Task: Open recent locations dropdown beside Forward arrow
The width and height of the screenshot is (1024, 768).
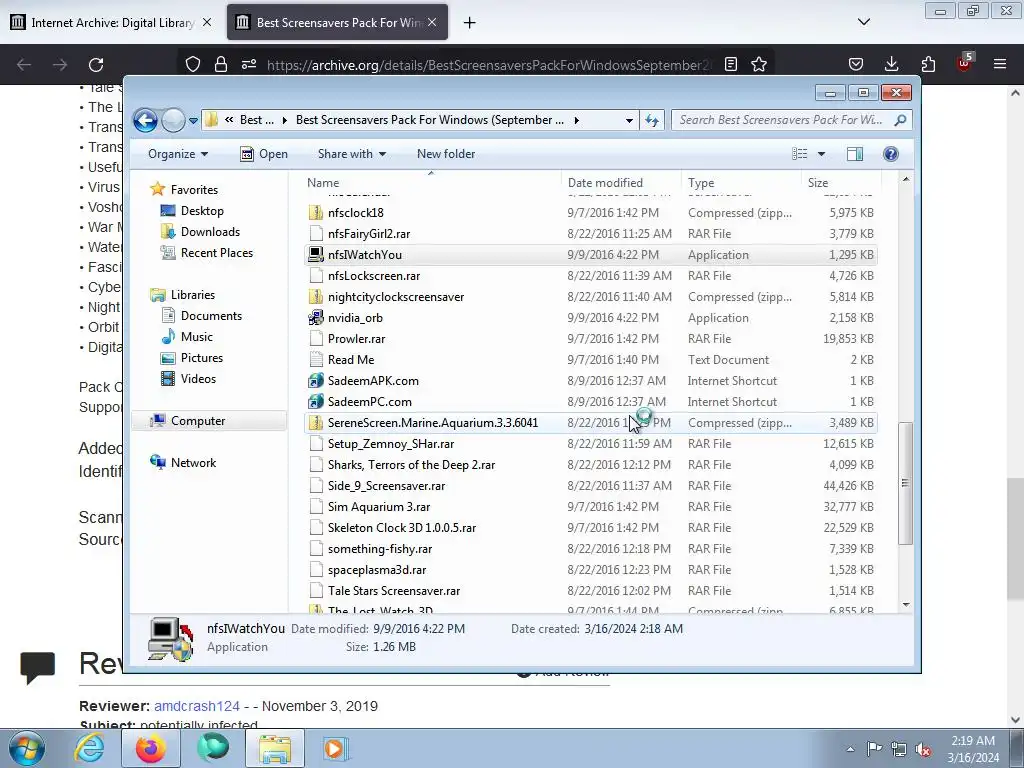Action: click(x=193, y=121)
